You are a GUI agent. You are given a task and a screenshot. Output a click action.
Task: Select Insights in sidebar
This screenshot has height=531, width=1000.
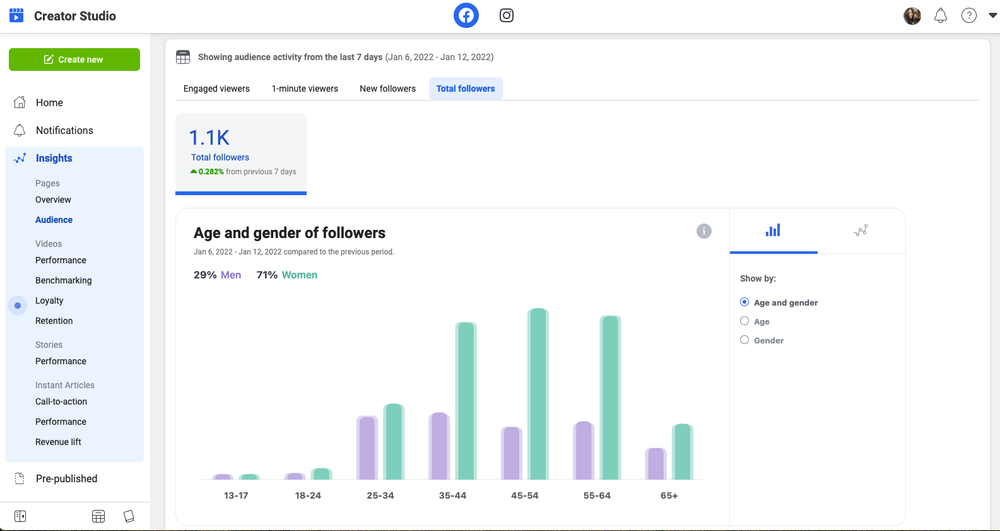(x=54, y=158)
